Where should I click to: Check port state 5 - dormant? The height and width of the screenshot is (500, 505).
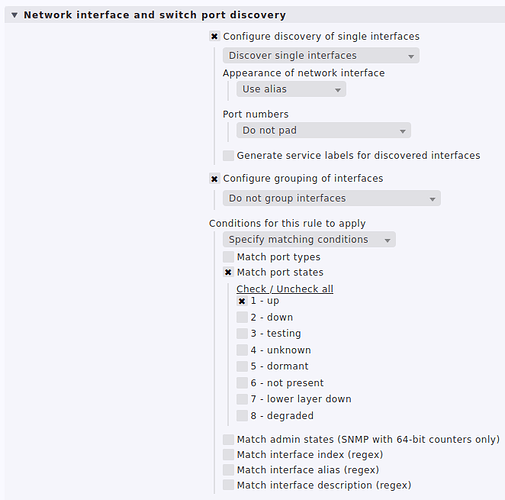(242, 366)
